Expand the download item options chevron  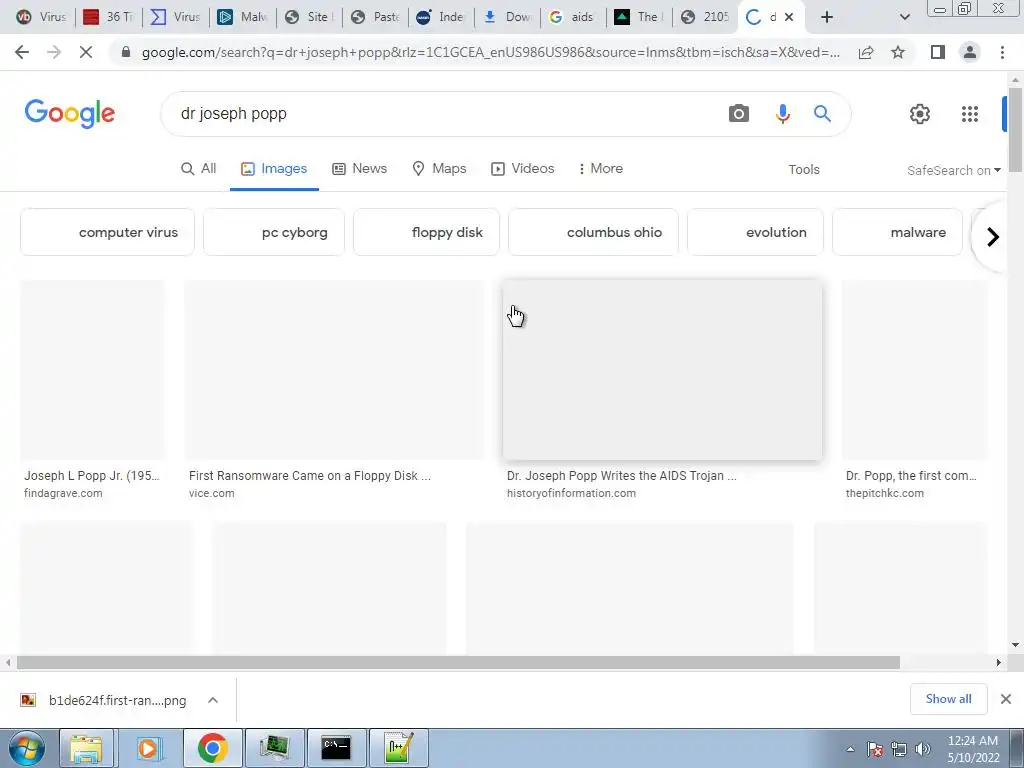pos(213,700)
